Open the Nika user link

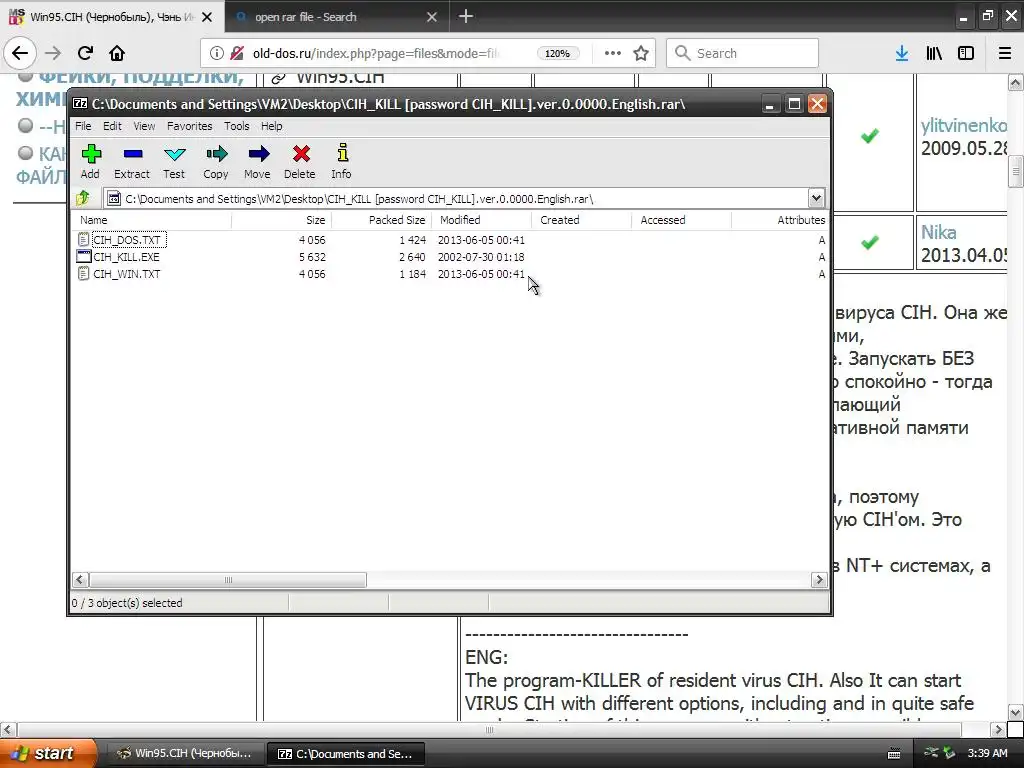[x=938, y=232]
